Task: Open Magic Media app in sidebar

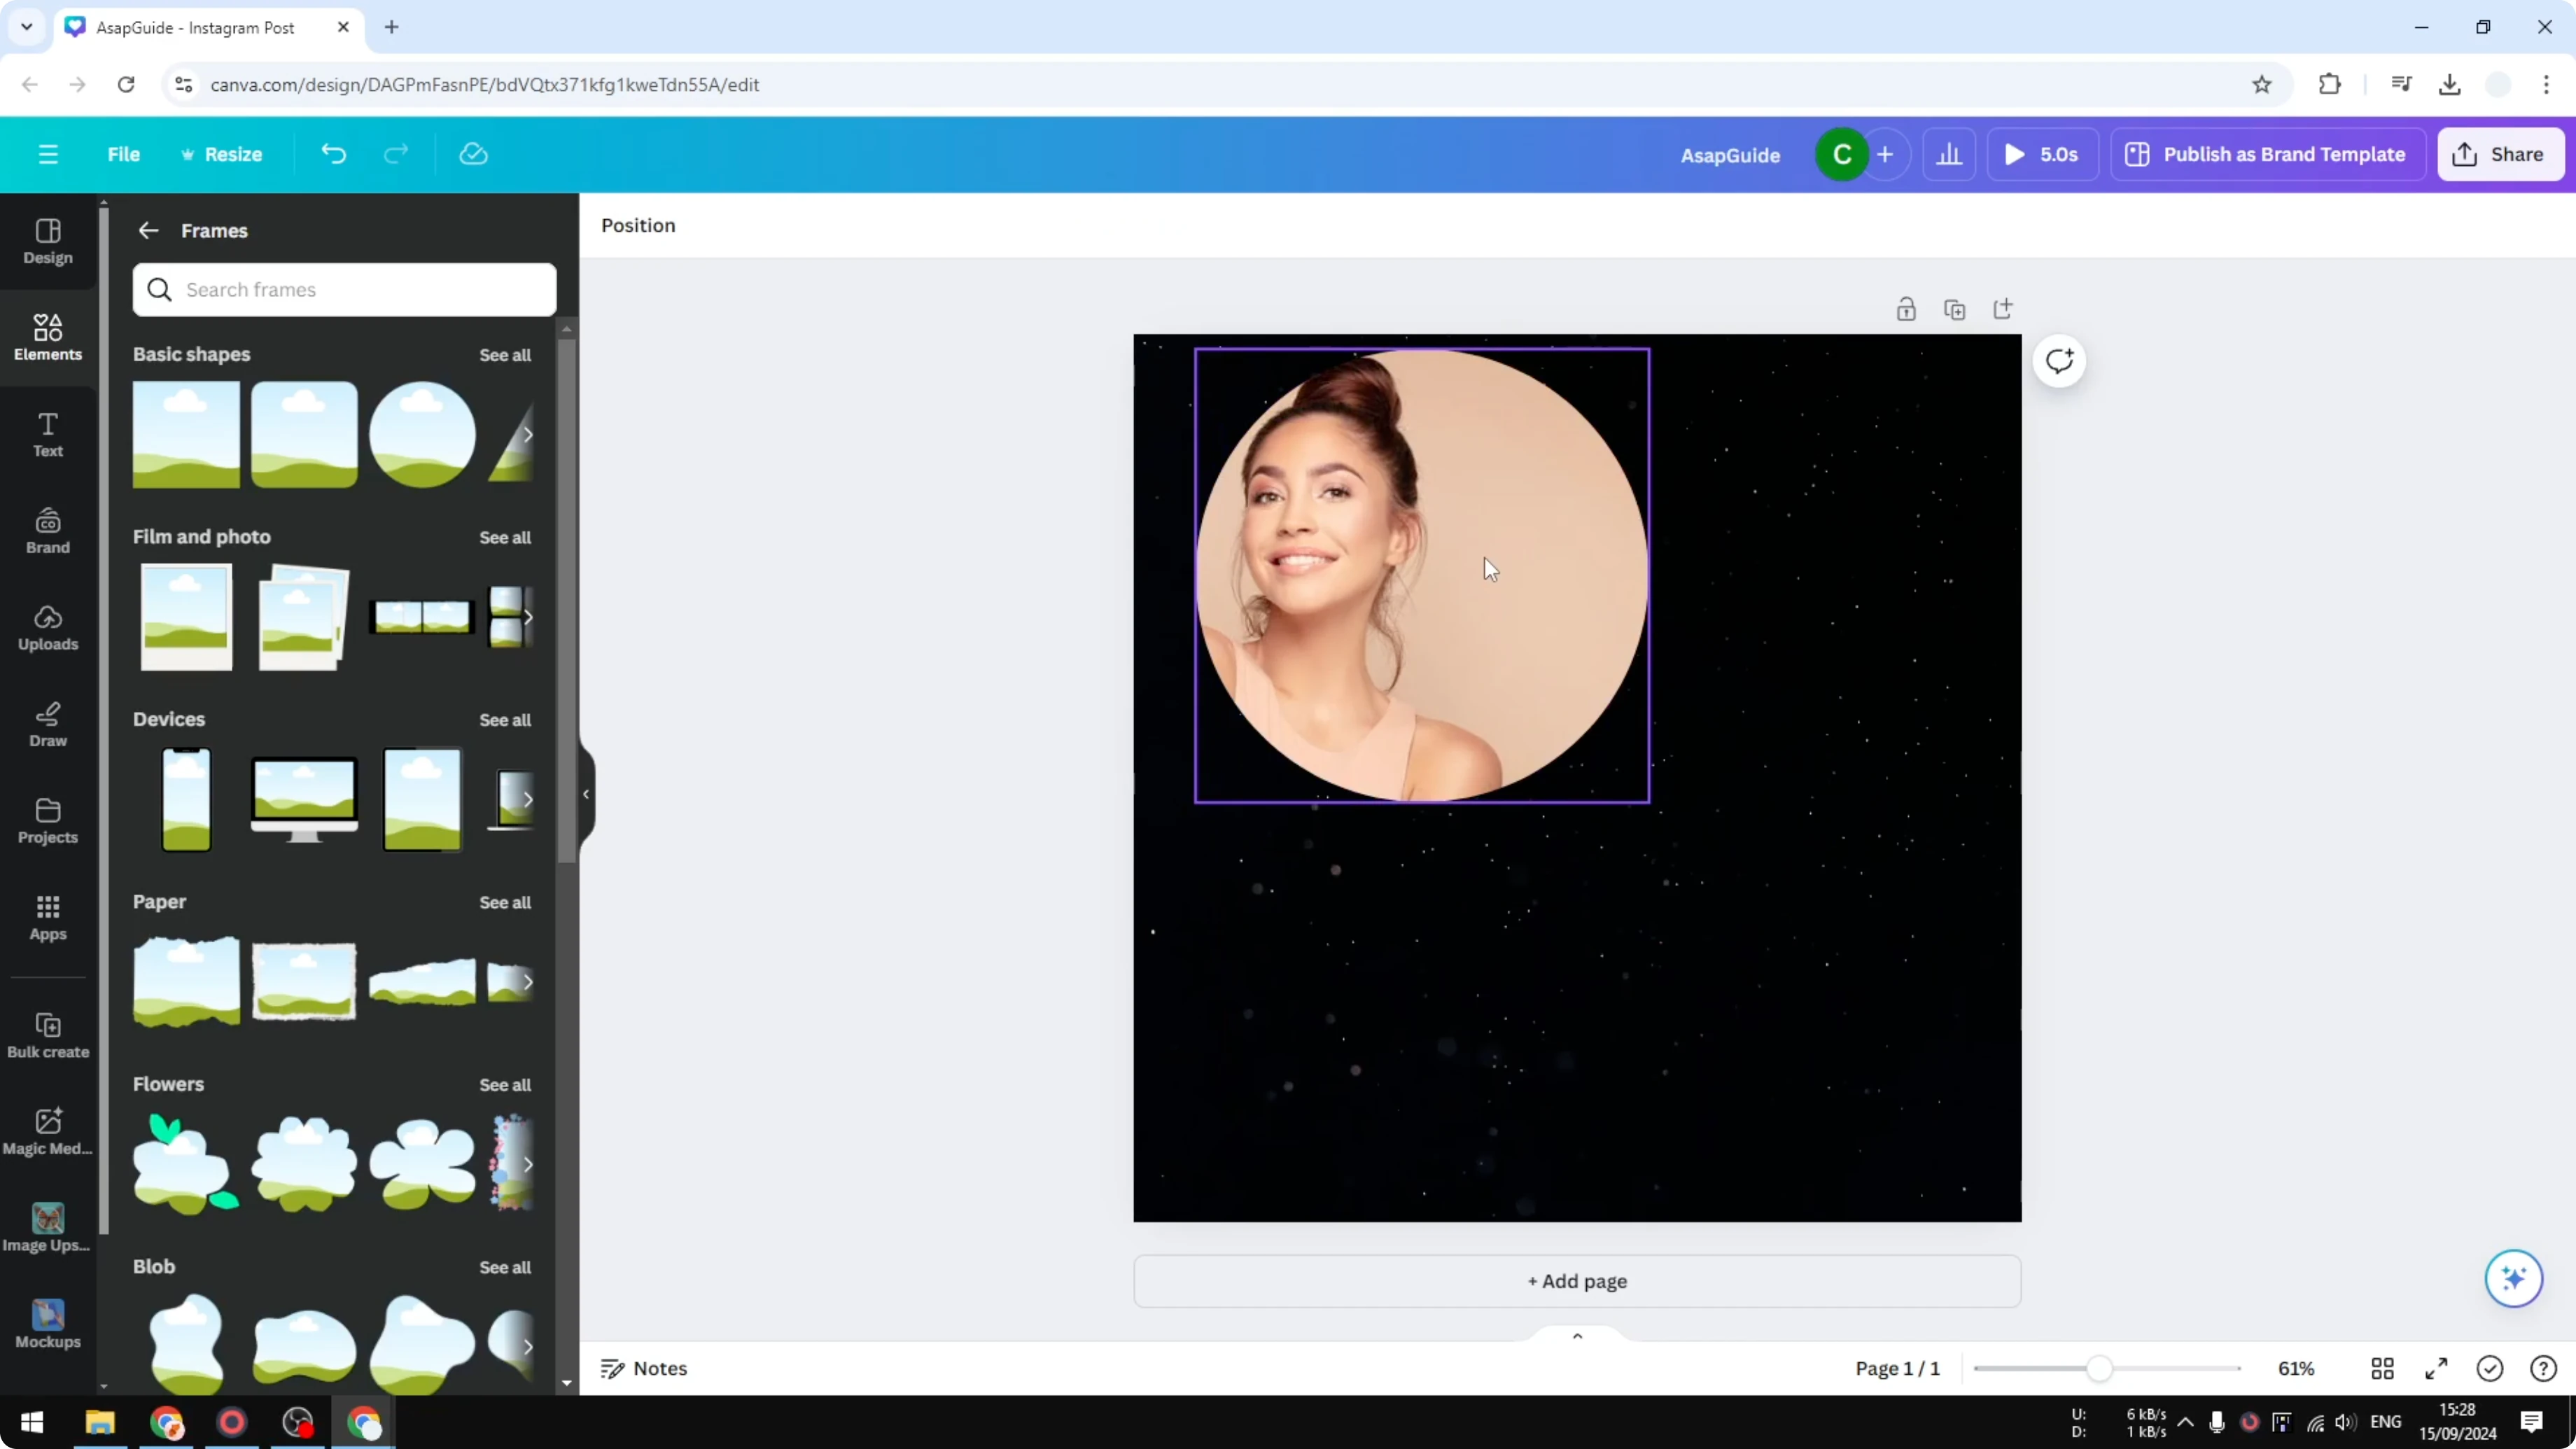Action: (x=48, y=1132)
